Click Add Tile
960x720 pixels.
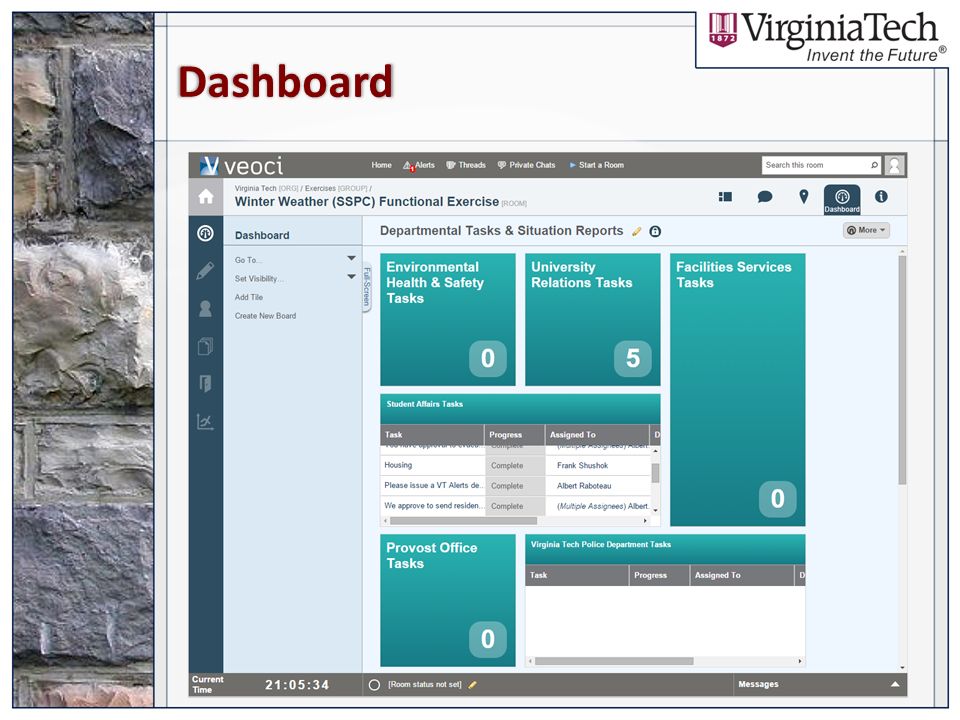(x=249, y=297)
